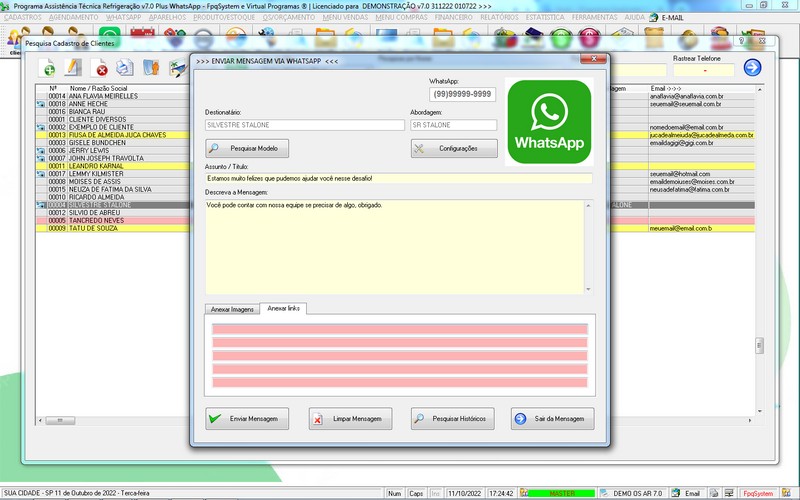This screenshot has height=500, width=800.
Task: Click the FpqSystem link in status bar
Action: point(758,493)
